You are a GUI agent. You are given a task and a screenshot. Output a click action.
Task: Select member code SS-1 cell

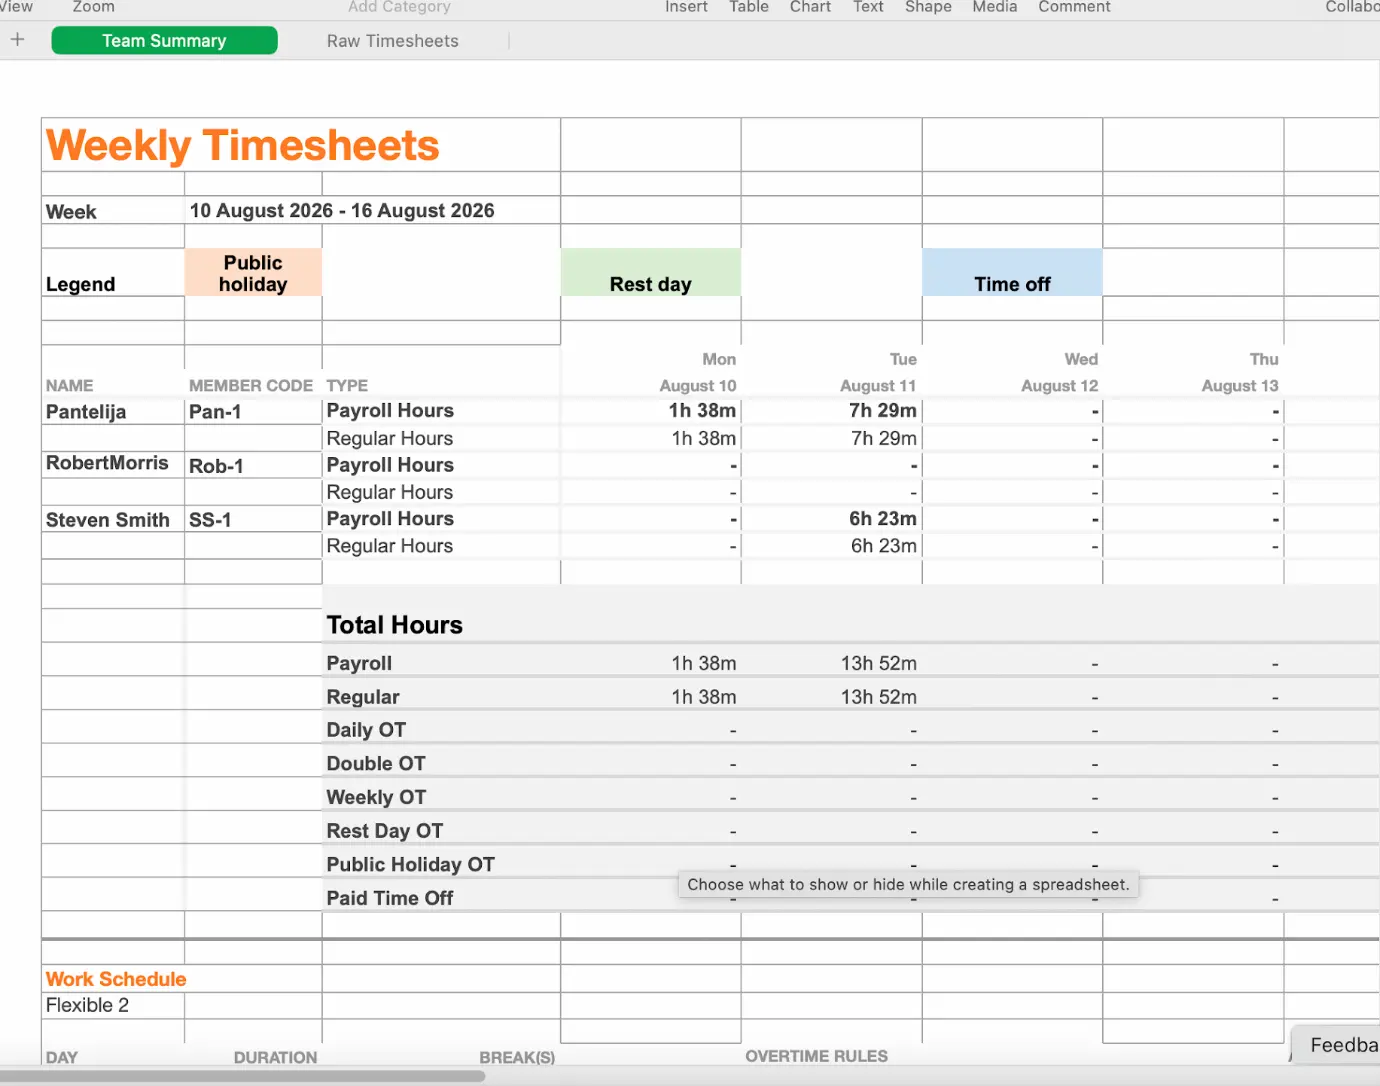253,519
